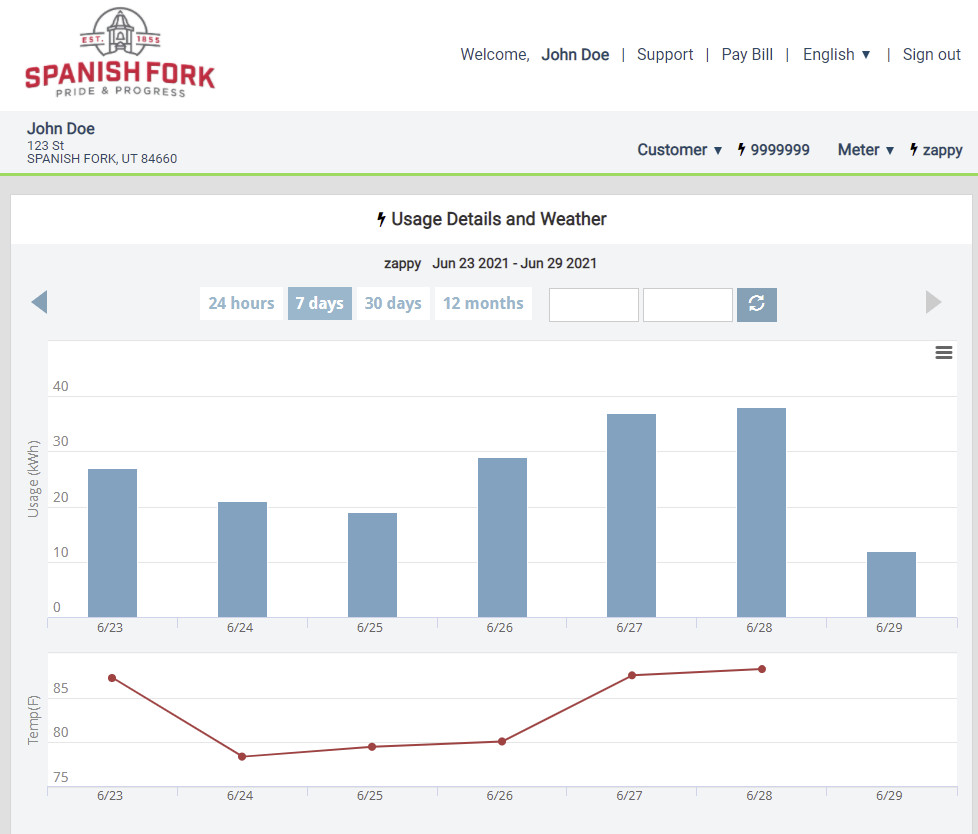Expand the Meter dropdown
978x834 pixels.
click(865, 150)
